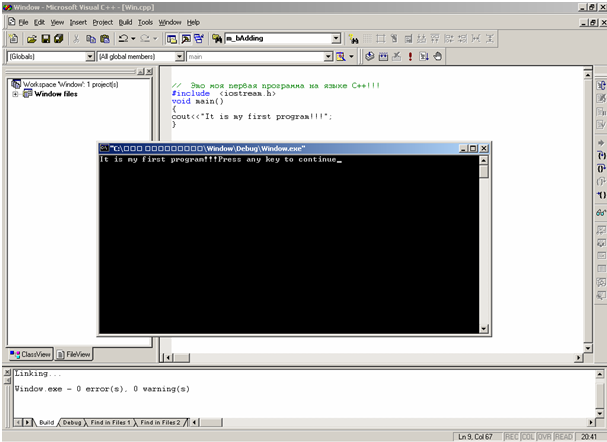The width and height of the screenshot is (607, 442).
Task: Click the Copy icon in toolbar
Action: click(x=90, y=39)
